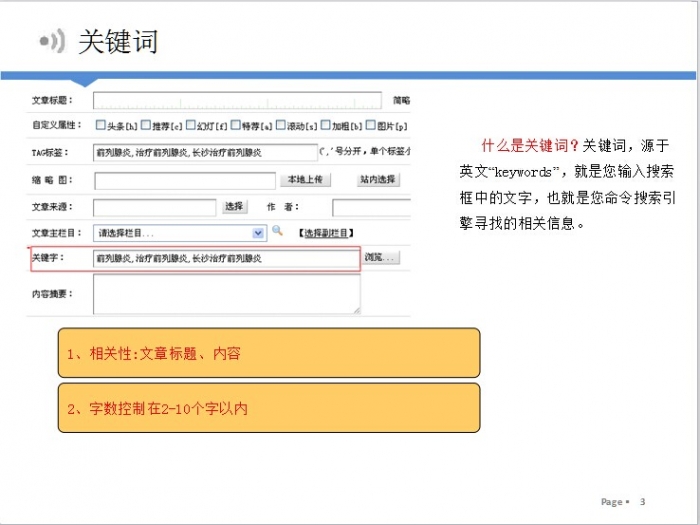Focus the 关键字 input field
The width and height of the screenshot is (700, 525).
tap(225, 259)
